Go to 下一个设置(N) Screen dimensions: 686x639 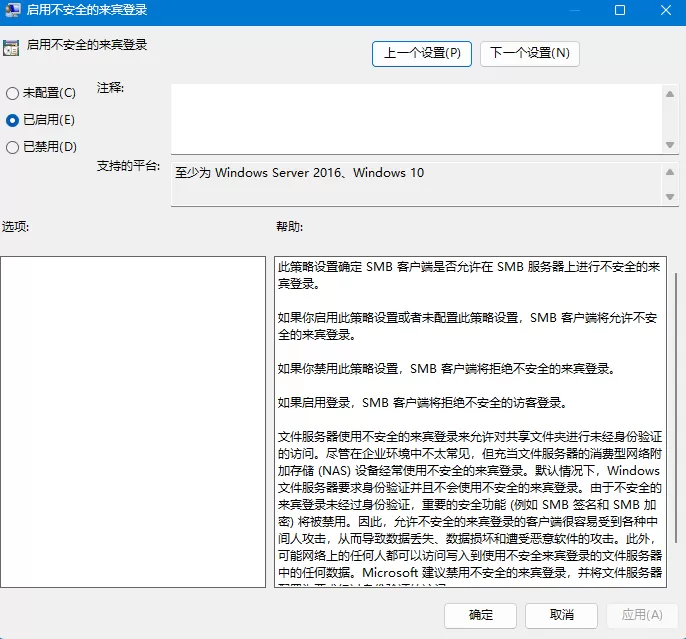[529, 54]
